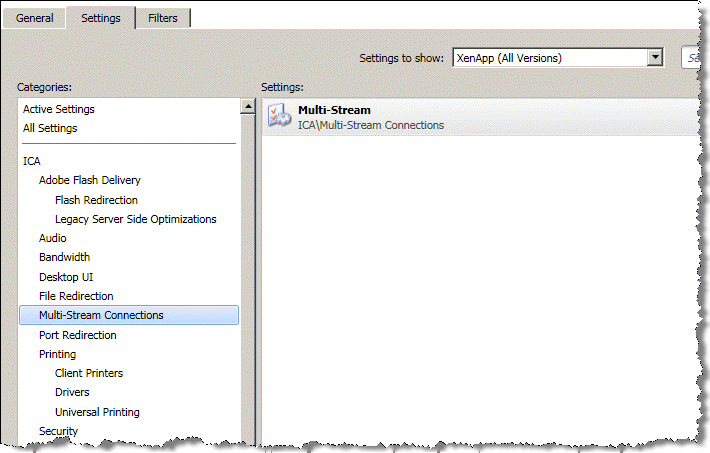Select the Settings tab
This screenshot has width=710, height=453.
click(x=101, y=19)
